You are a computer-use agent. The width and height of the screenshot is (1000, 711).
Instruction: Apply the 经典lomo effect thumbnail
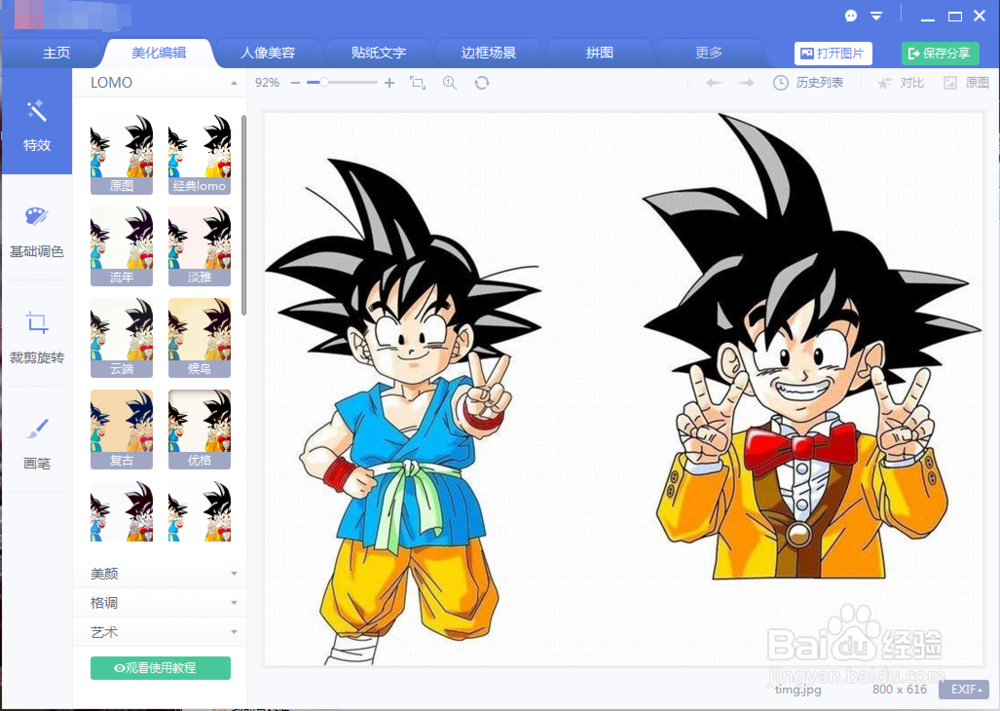click(x=199, y=154)
